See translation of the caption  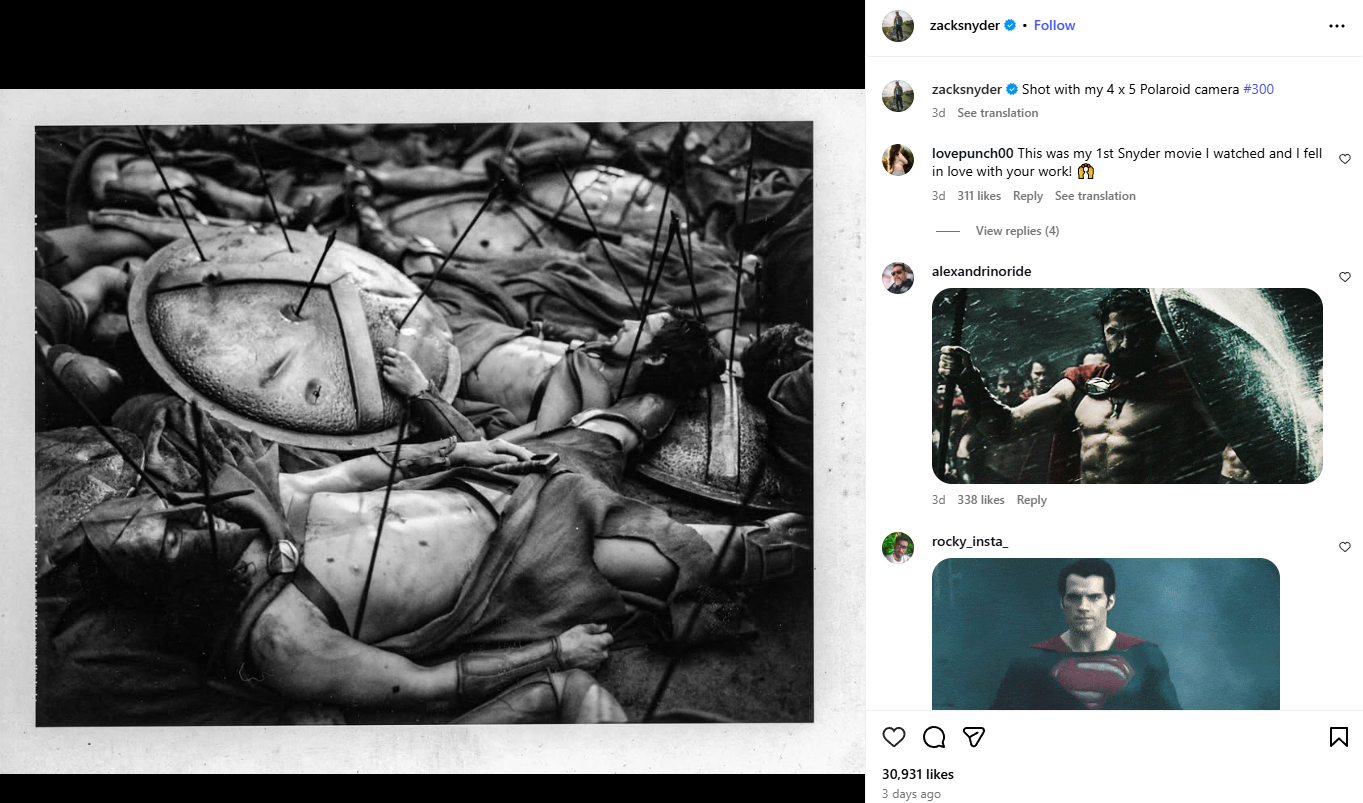tap(997, 113)
